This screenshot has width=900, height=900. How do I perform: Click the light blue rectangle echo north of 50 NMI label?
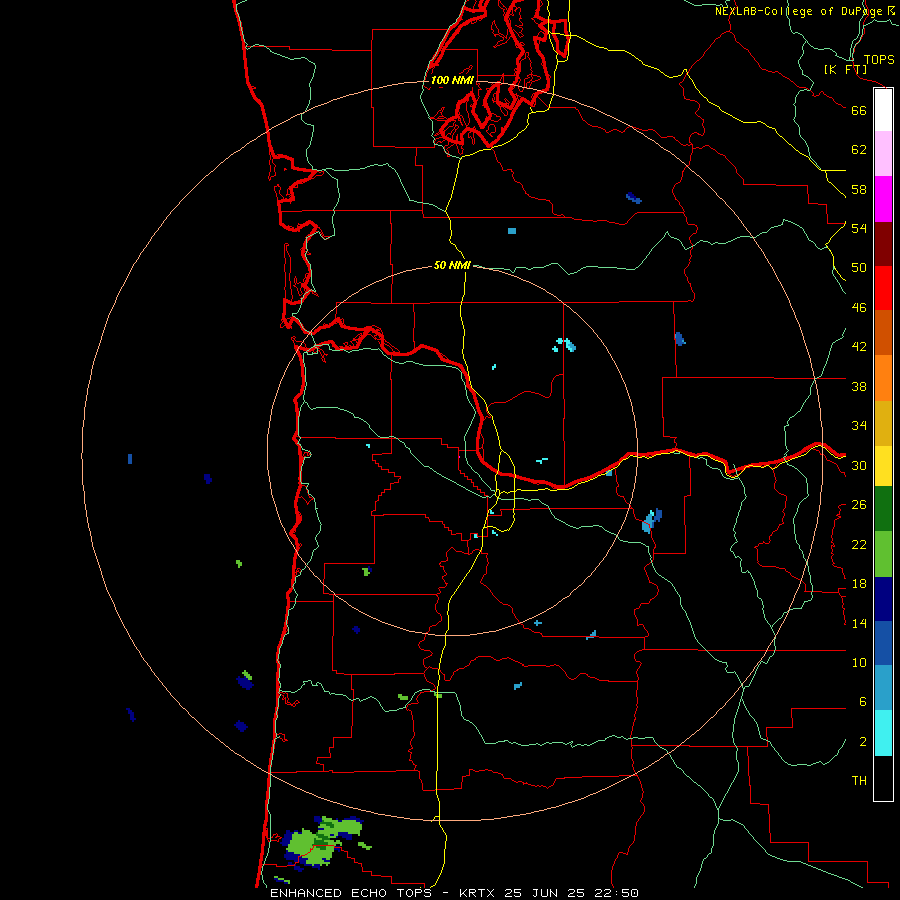point(512,231)
